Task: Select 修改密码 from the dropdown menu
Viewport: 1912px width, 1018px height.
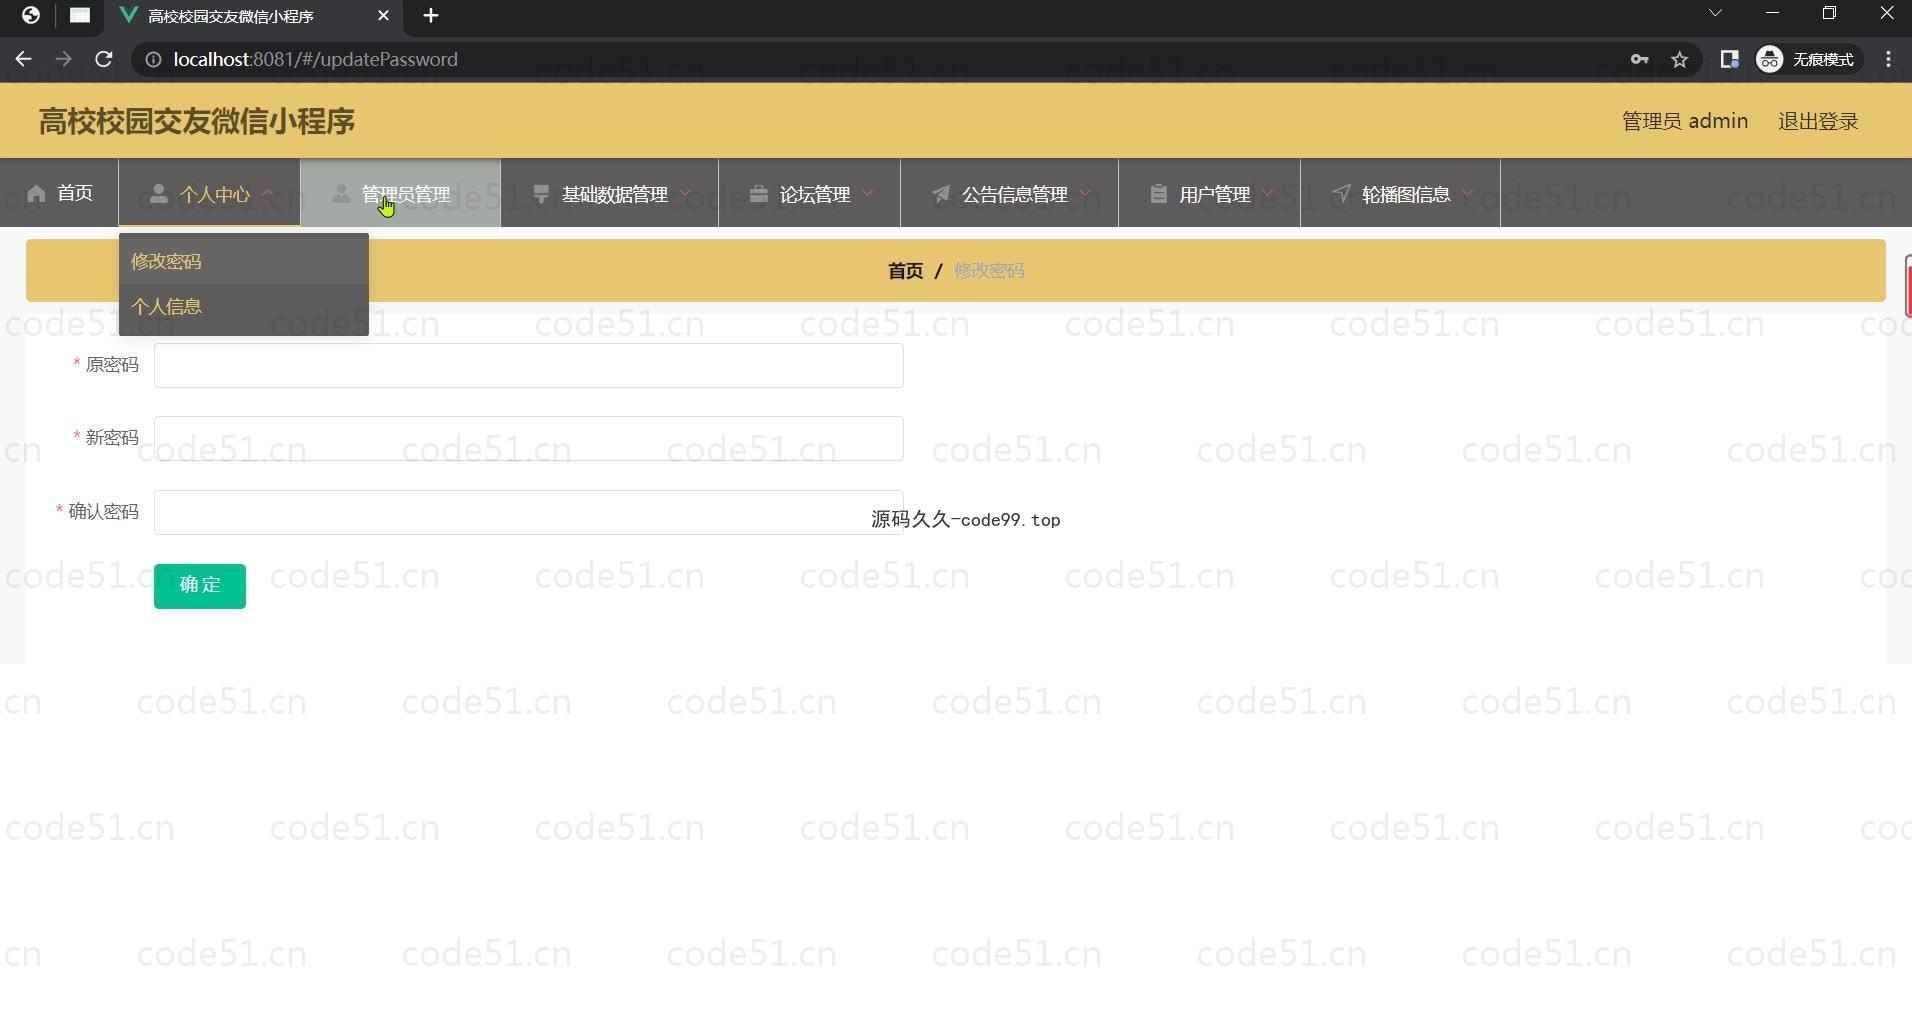Action: point(244,261)
